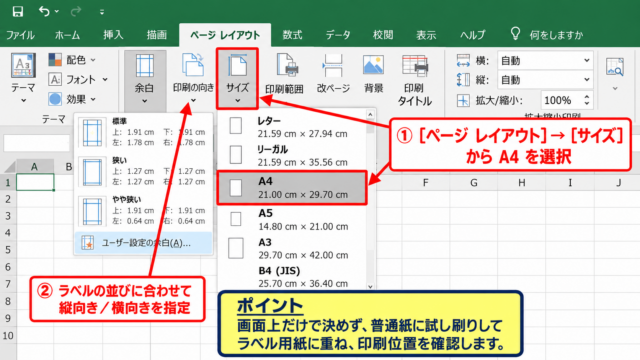Open 印刷の向き orientation menu

[193, 79]
